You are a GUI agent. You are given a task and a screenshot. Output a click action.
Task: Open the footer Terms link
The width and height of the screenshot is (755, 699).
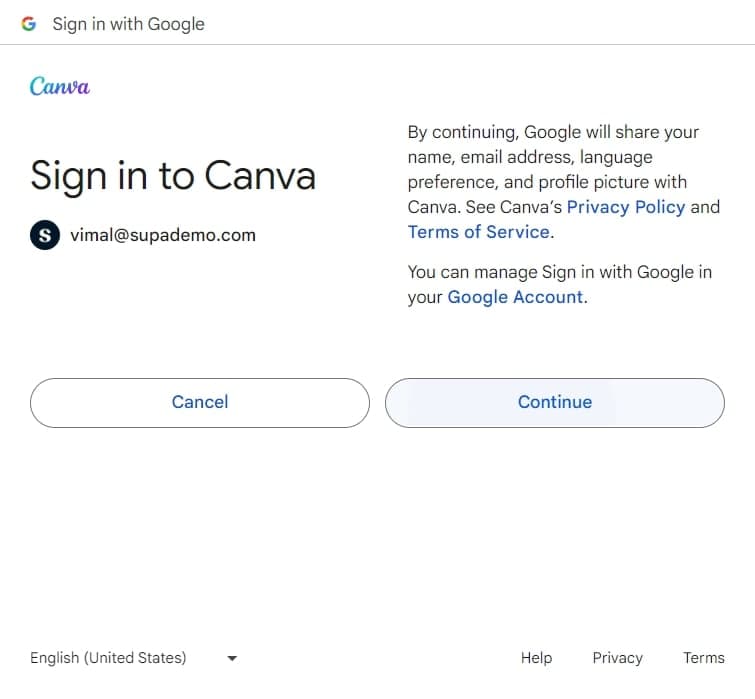tap(703, 658)
